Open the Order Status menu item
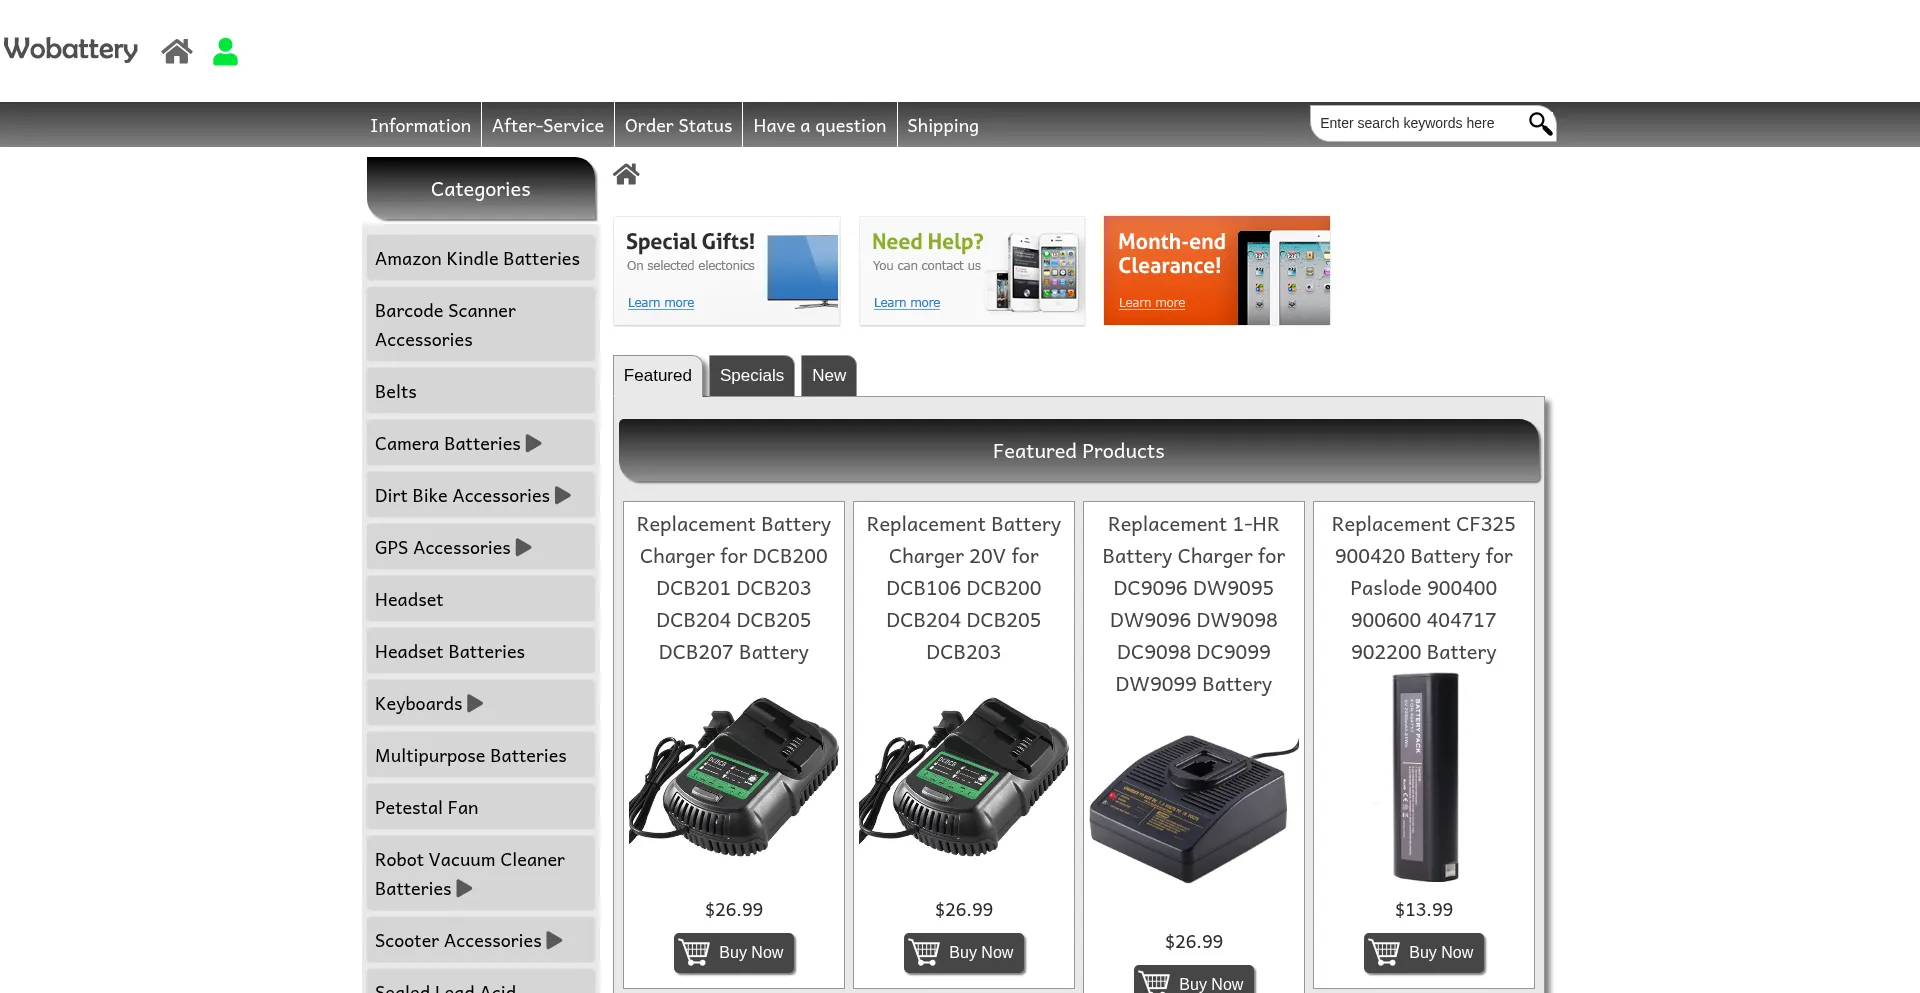Viewport: 1920px width, 993px height. coord(678,126)
